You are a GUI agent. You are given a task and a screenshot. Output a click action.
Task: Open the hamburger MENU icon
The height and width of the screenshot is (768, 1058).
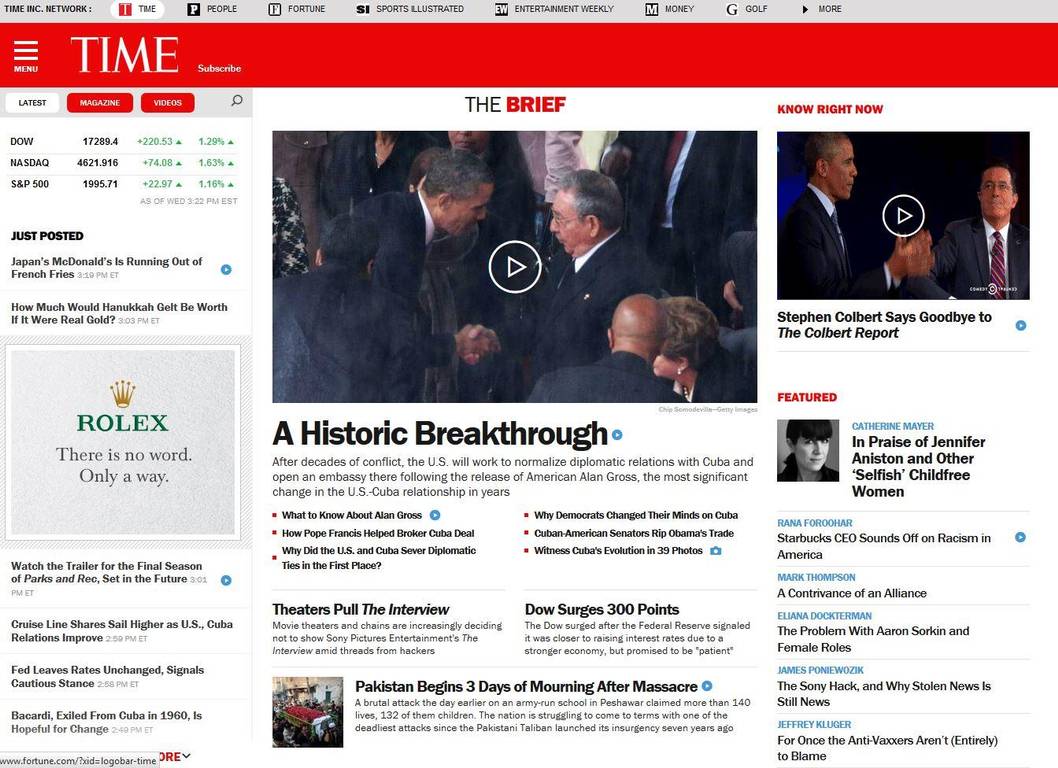(26, 55)
